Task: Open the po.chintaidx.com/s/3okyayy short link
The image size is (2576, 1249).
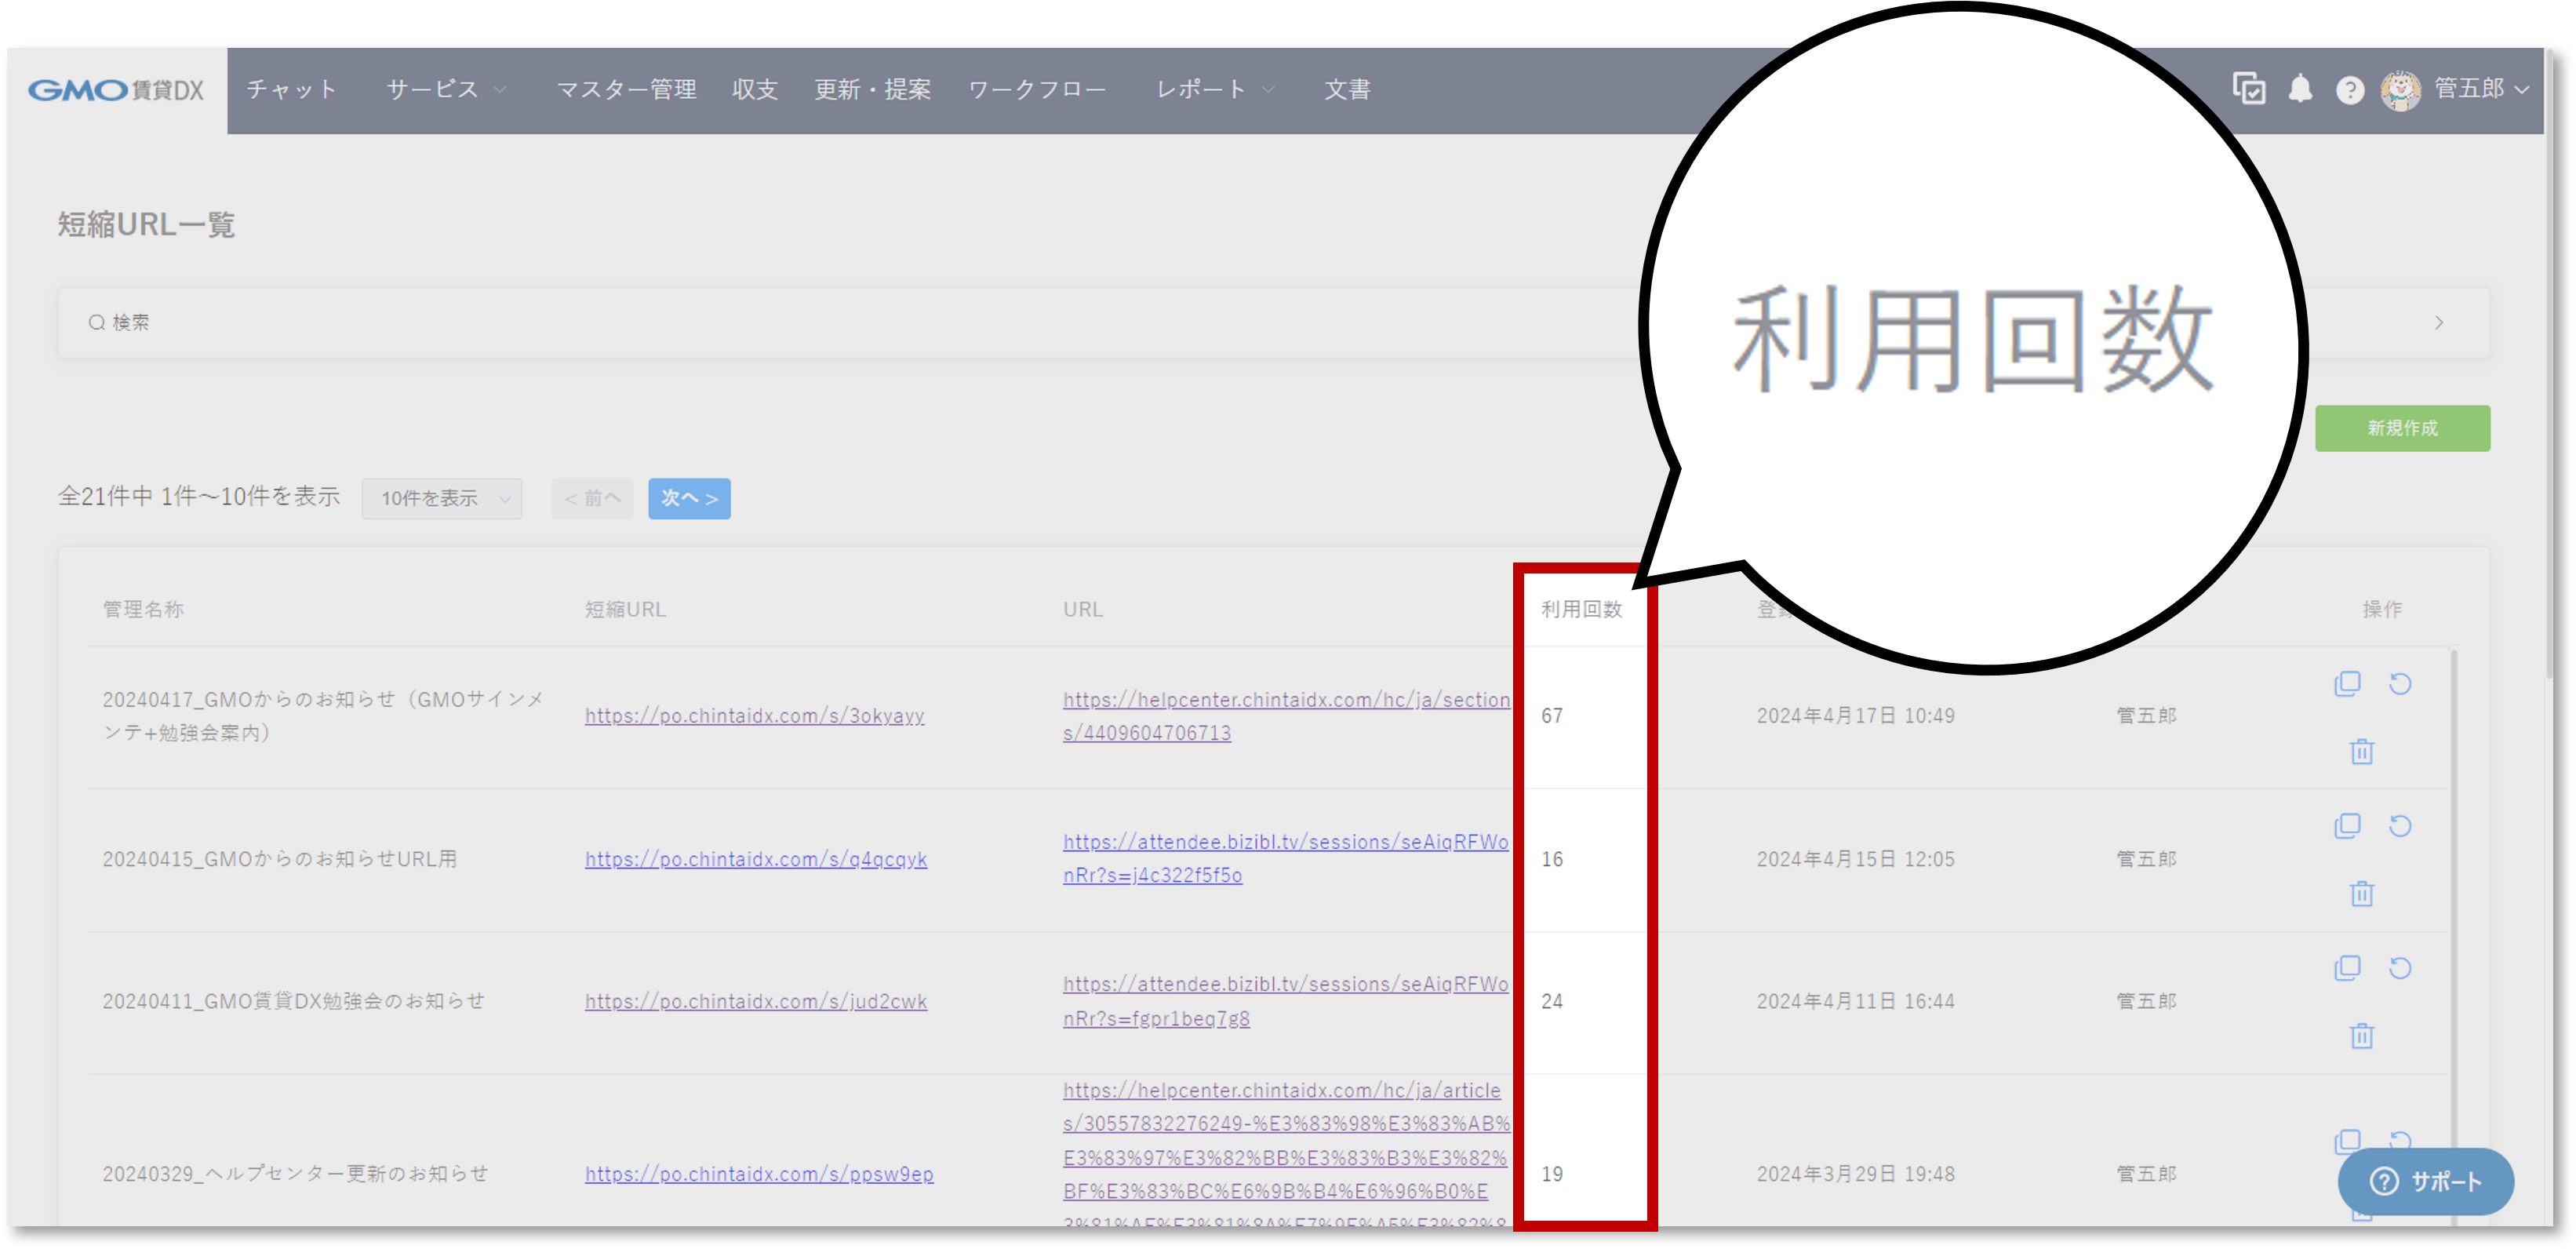Action: [x=754, y=716]
